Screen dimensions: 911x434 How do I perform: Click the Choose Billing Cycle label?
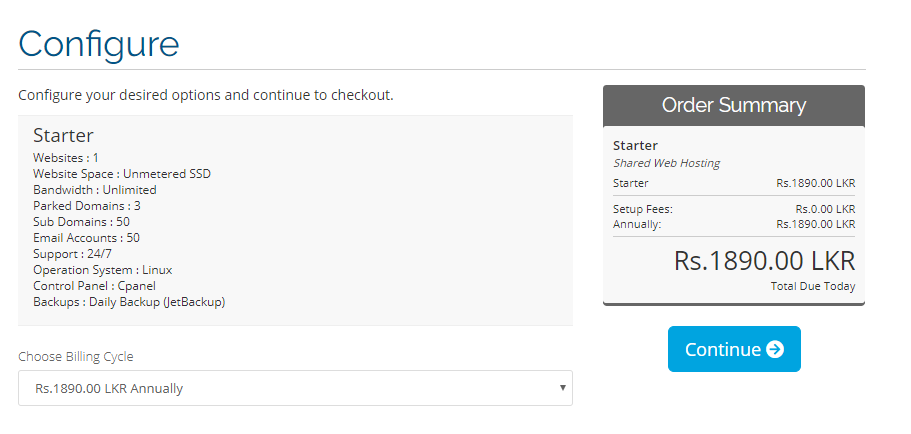(76, 356)
